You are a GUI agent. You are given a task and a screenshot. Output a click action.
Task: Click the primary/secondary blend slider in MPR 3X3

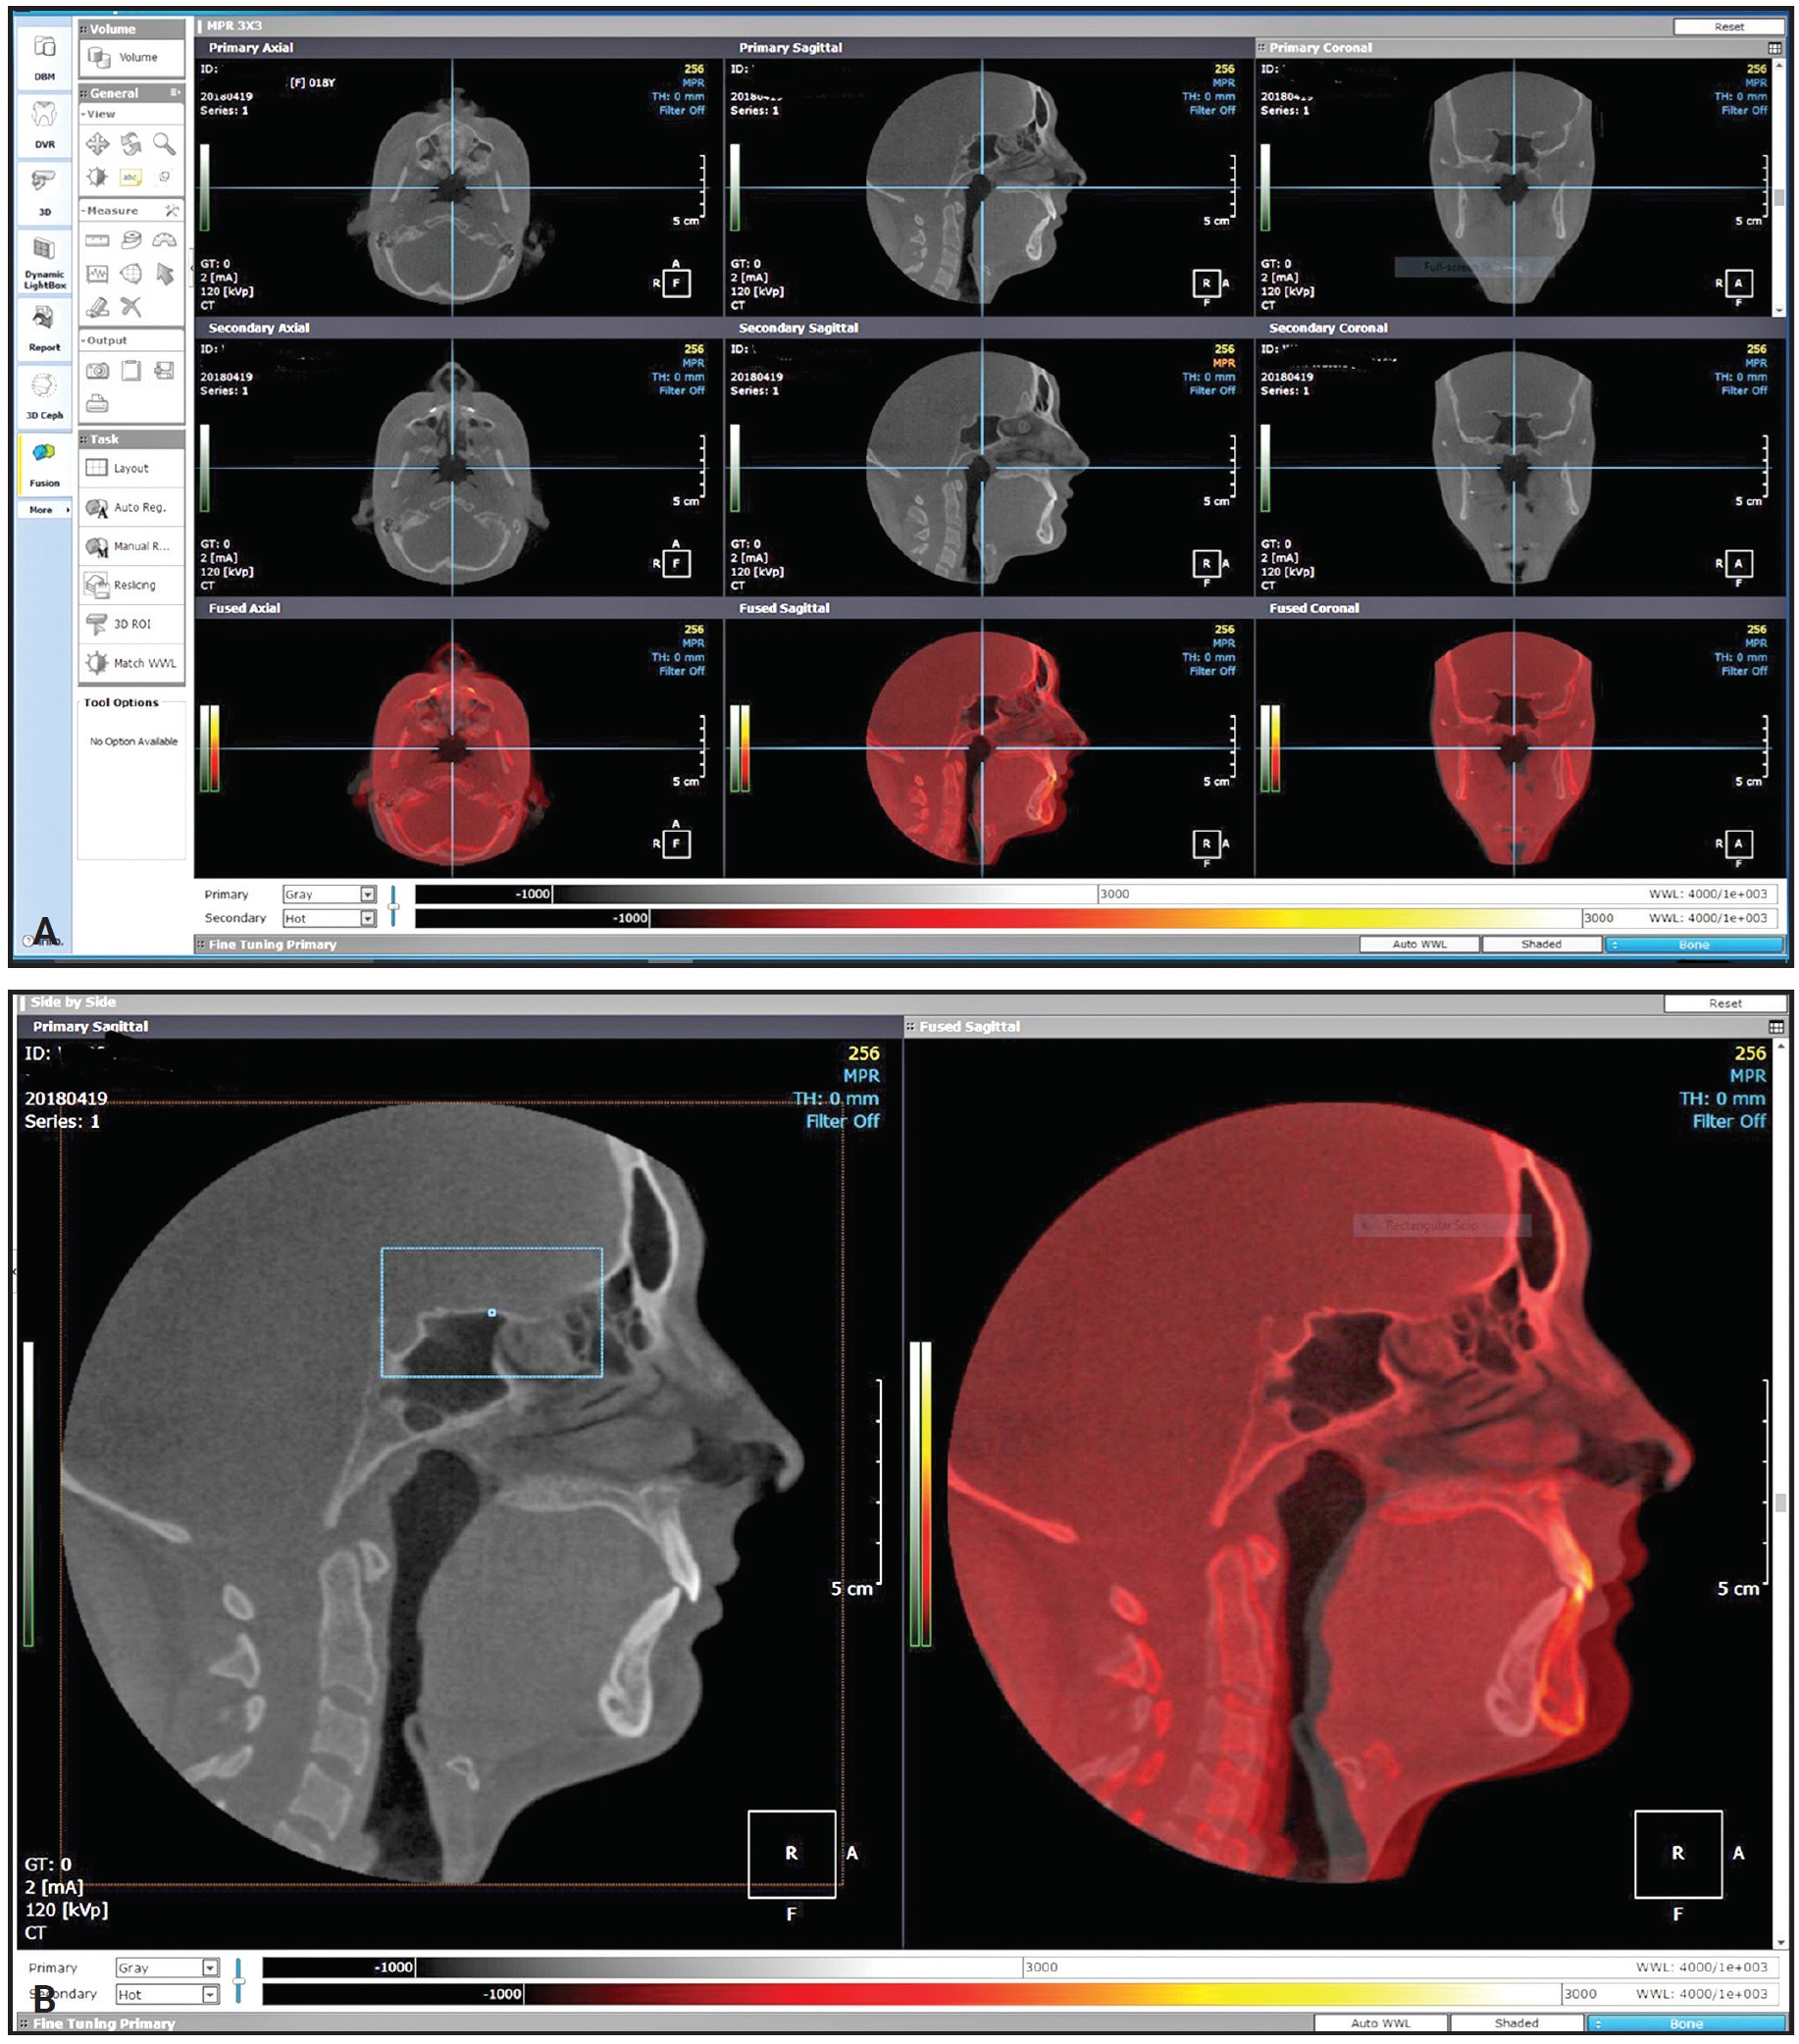point(393,906)
